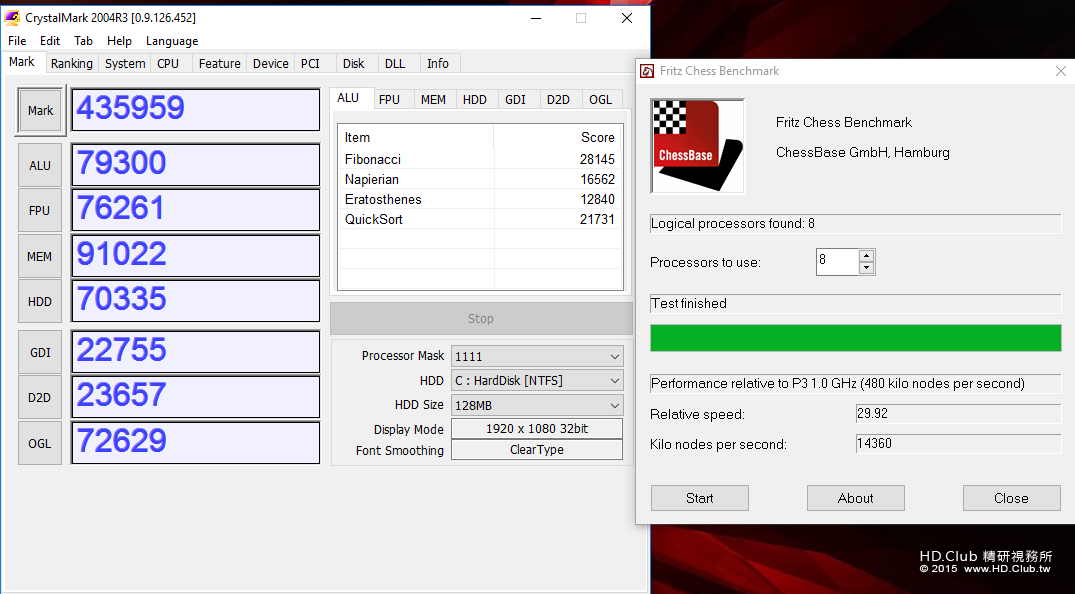The width and height of the screenshot is (1075, 594).
Task: Click the ClearType font smoothing button
Action: click(537, 450)
